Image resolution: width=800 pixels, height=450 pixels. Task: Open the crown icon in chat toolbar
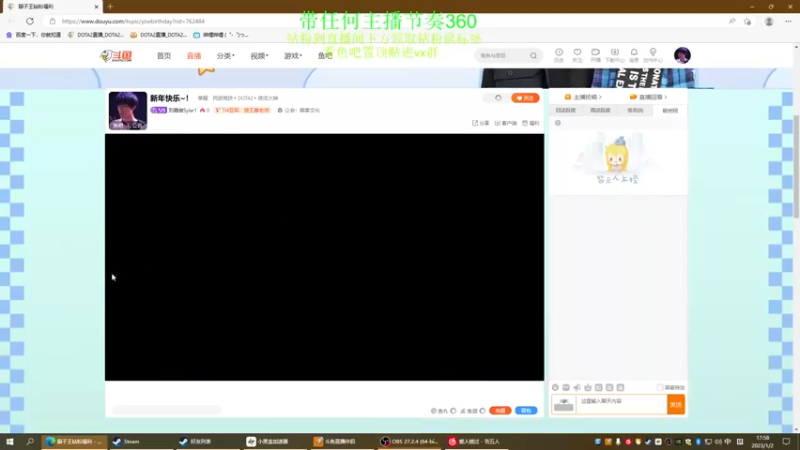point(588,387)
